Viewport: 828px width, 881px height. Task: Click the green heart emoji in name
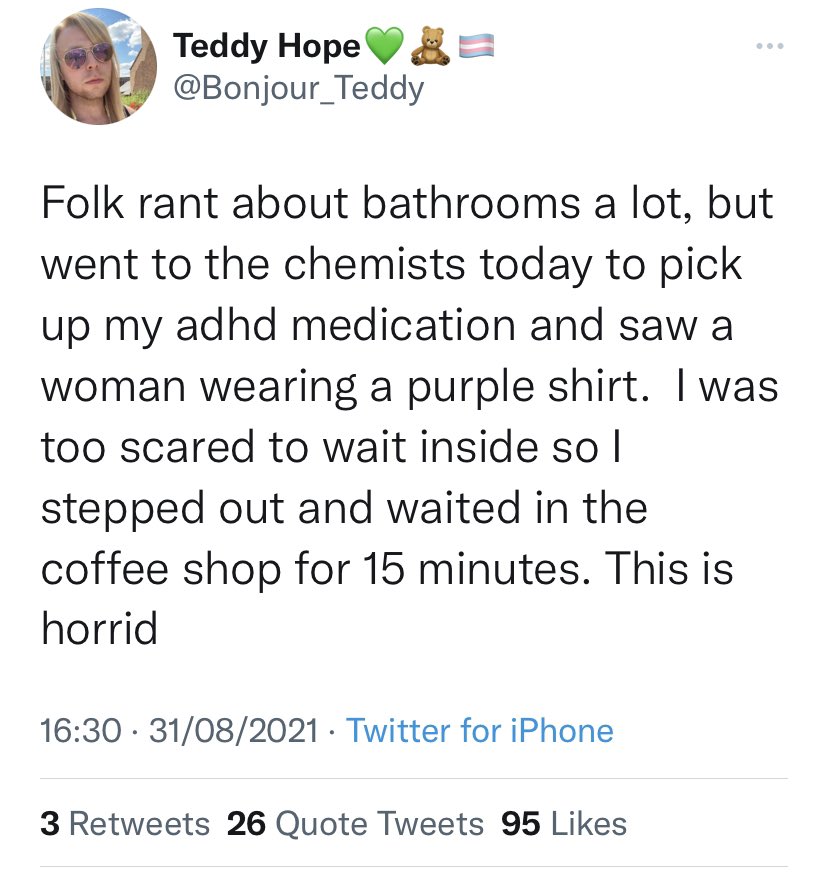tap(385, 46)
